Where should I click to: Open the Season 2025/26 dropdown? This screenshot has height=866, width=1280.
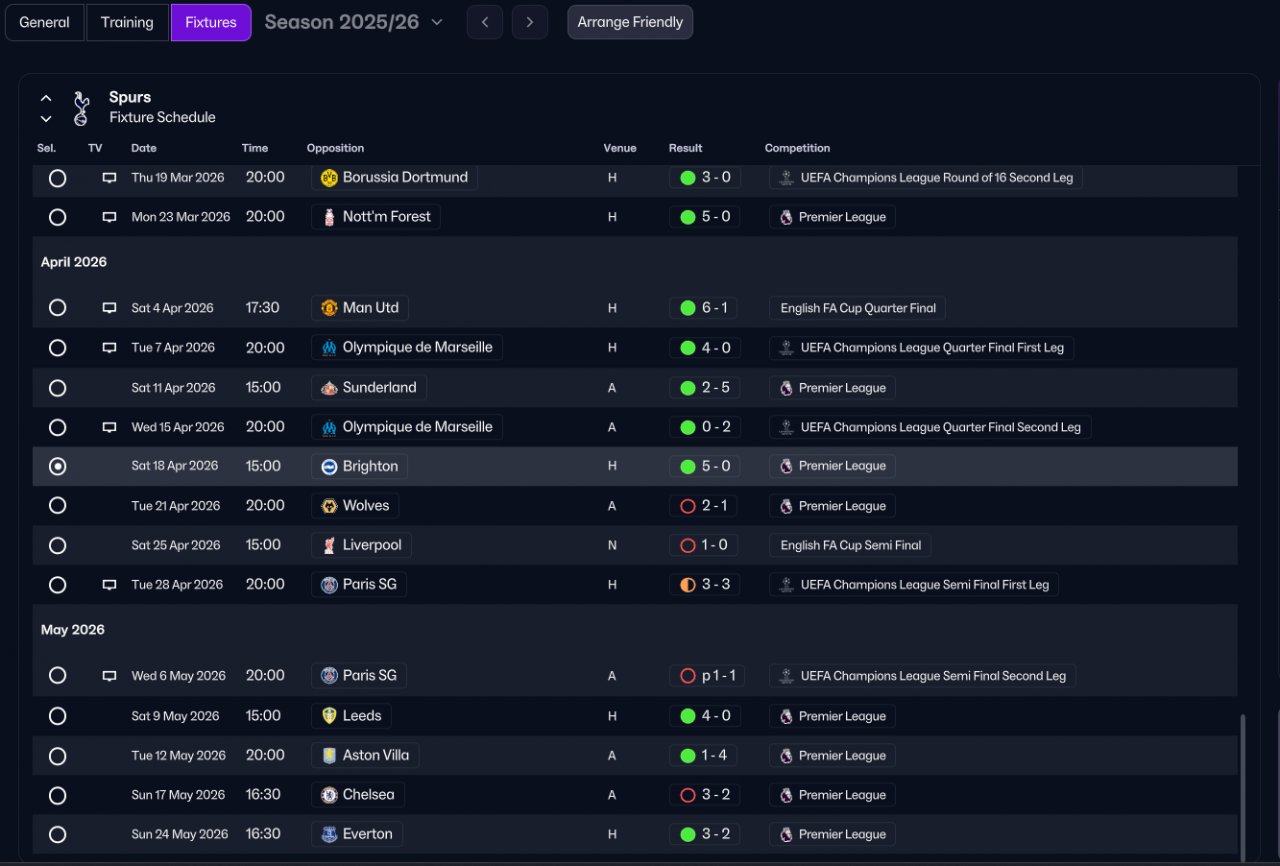(354, 22)
